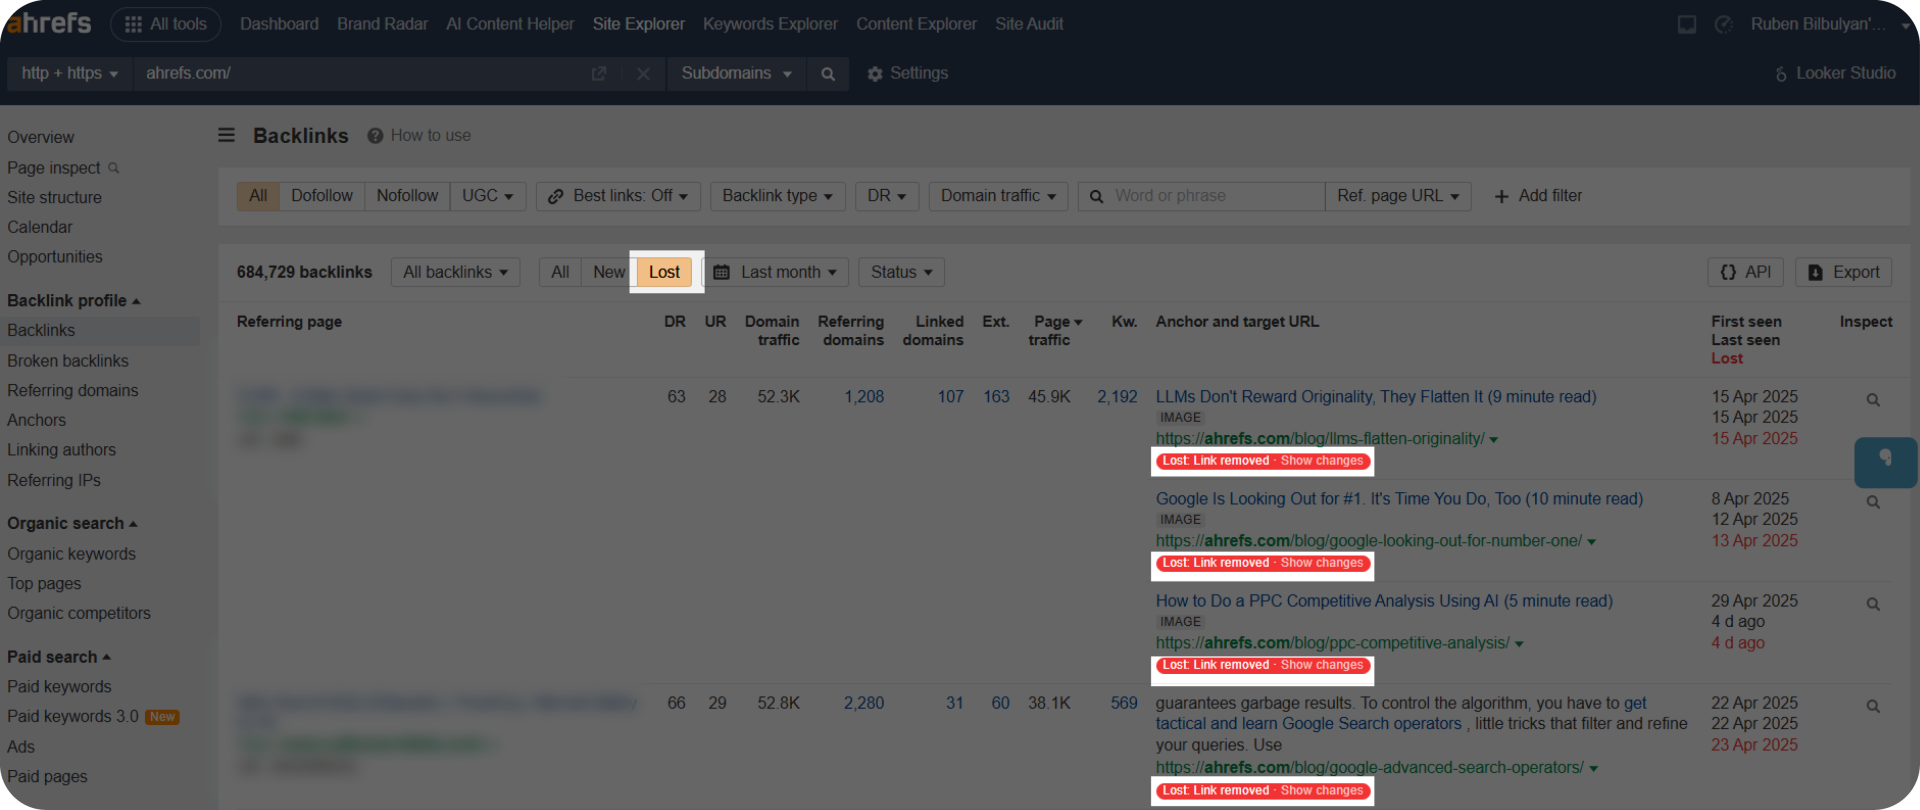The image size is (1920, 810).
Task: Click the search magnifier beside Subdomains
Action: coord(828,74)
